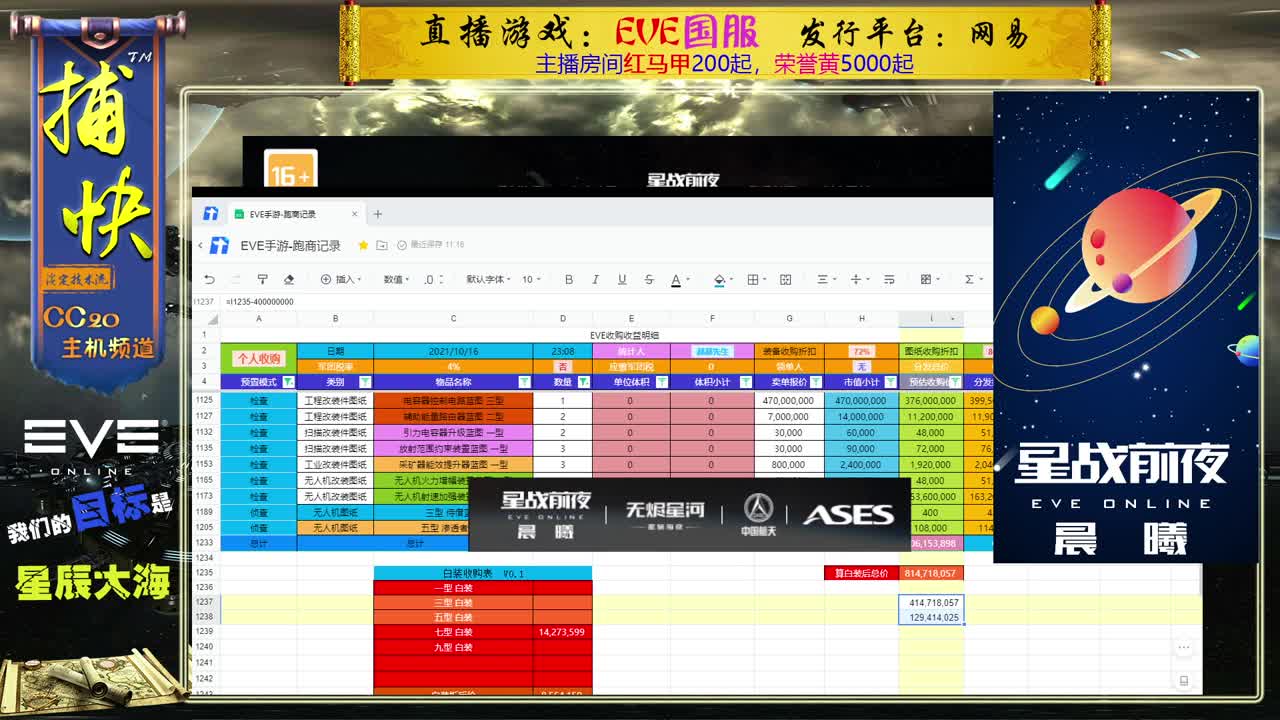Toggle bold formatting
This screenshot has height=720, width=1280.
tap(569, 280)
